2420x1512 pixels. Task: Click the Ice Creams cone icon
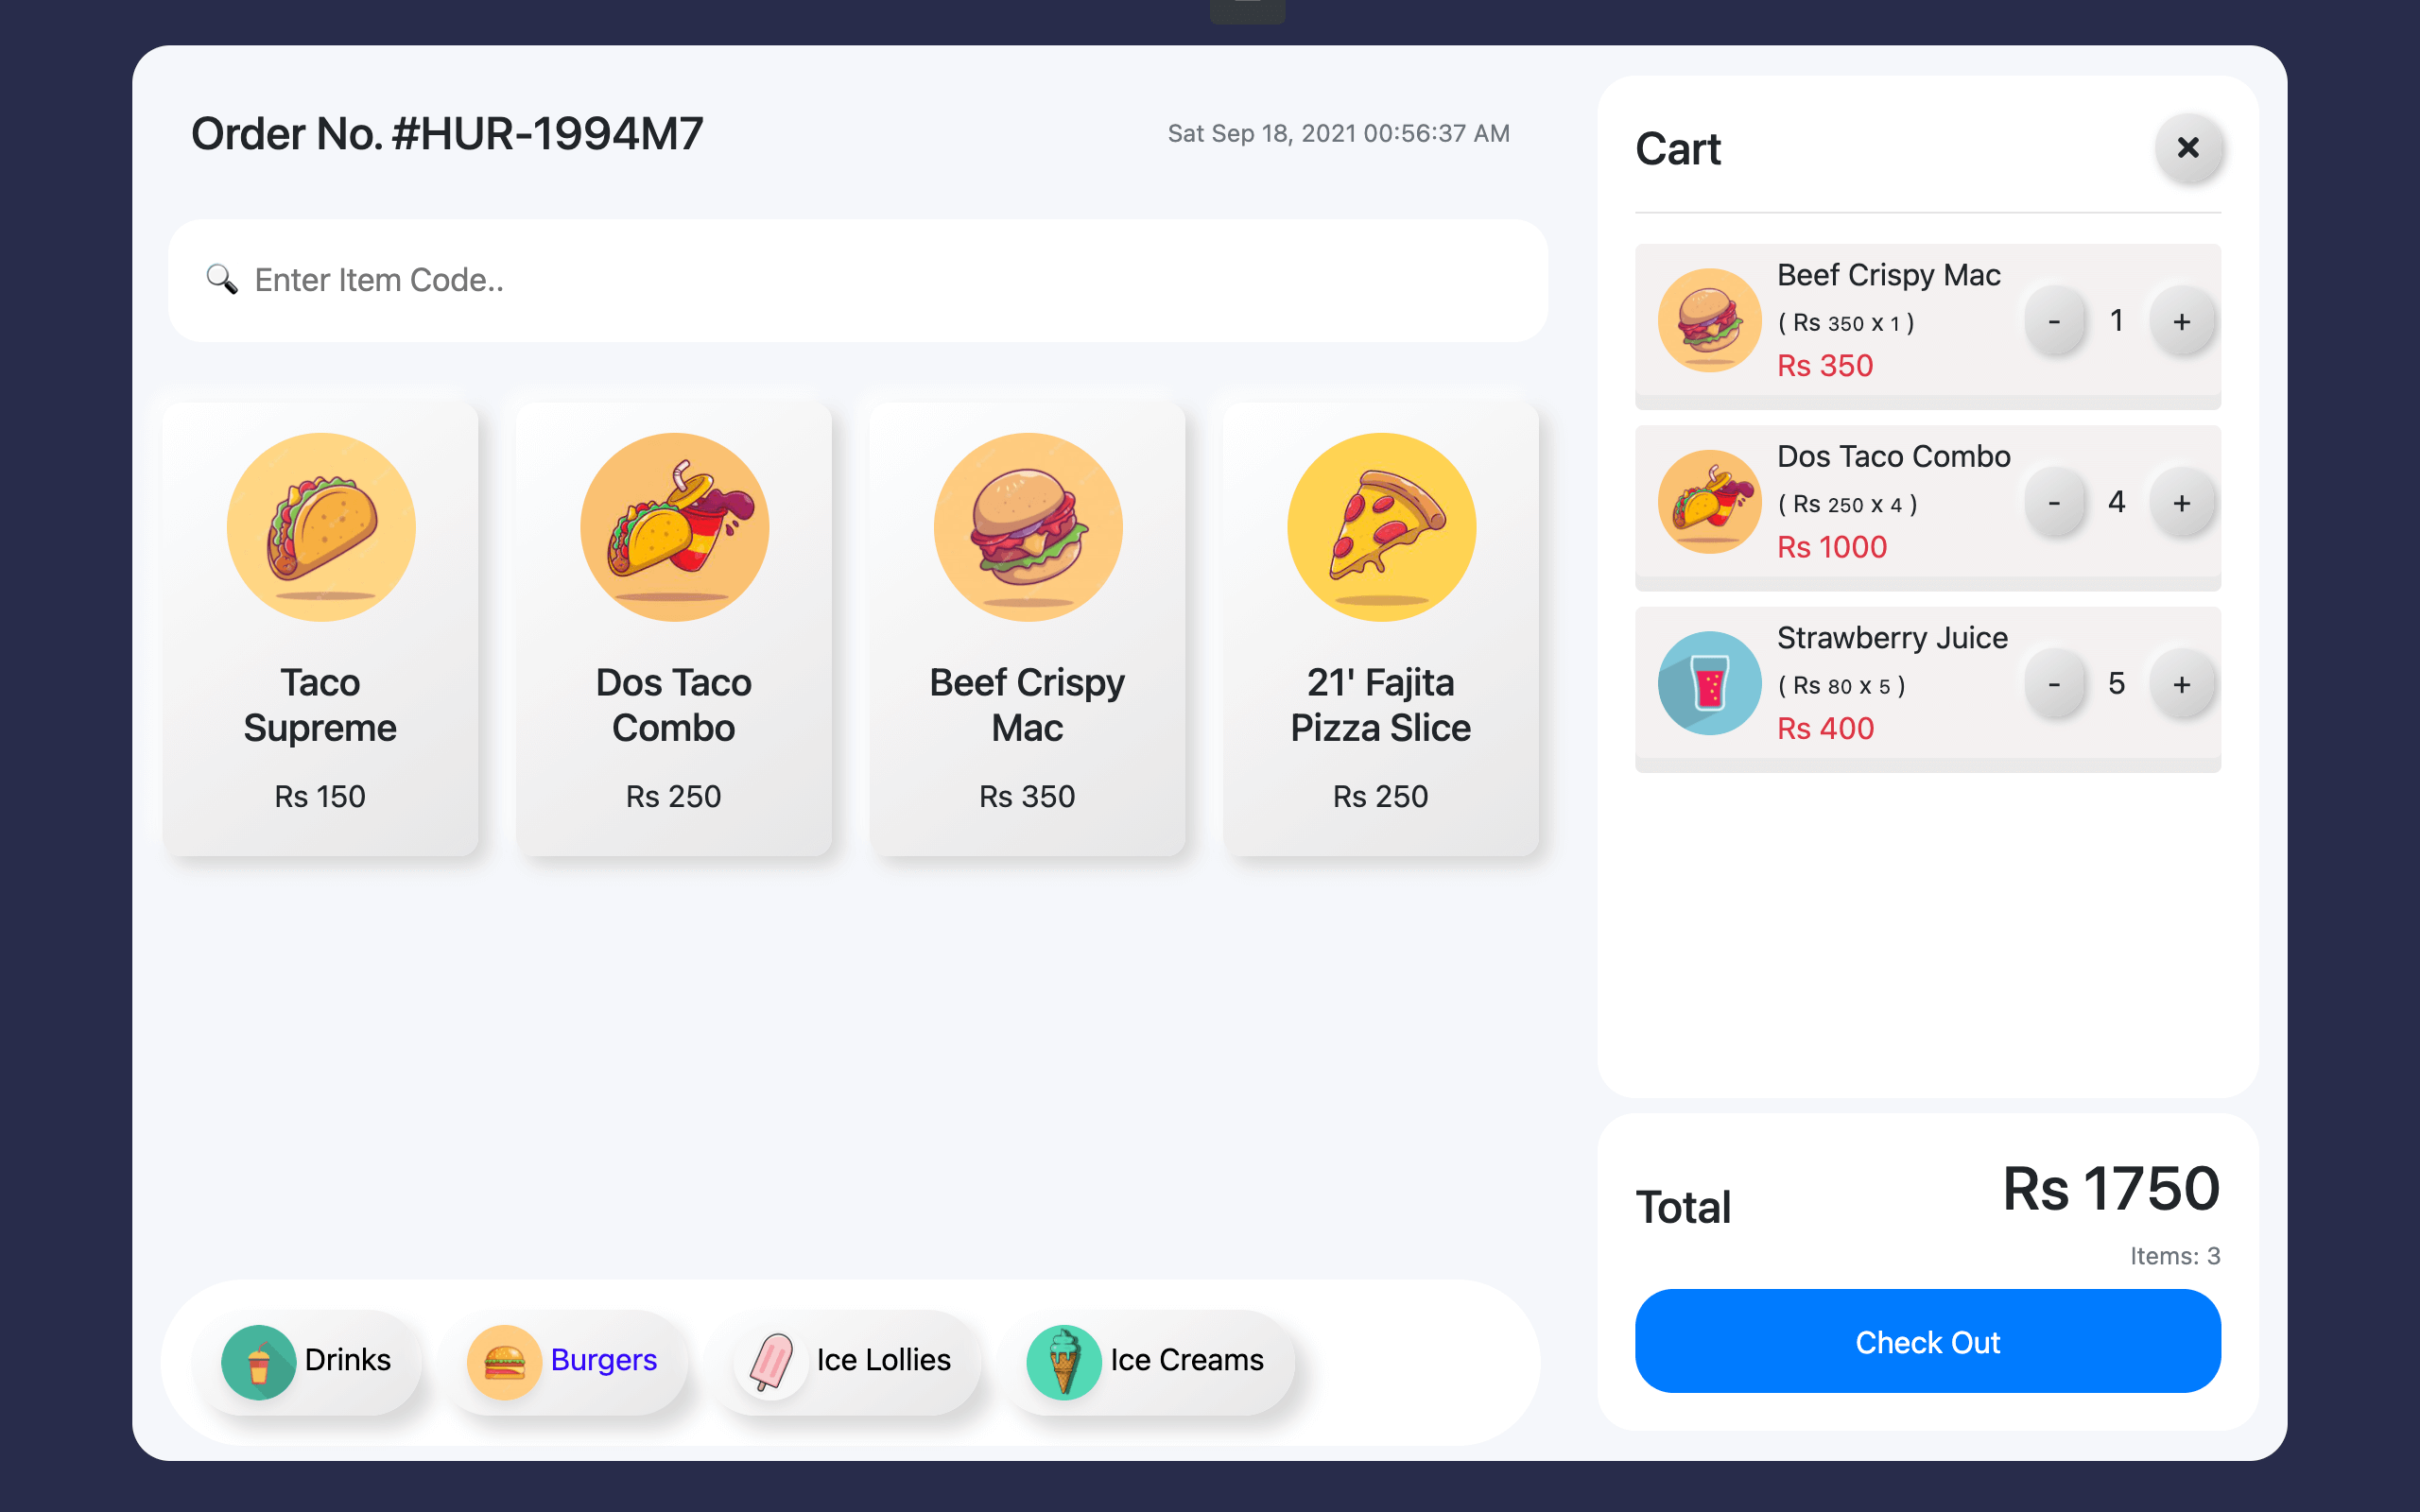point(1063,1361)
